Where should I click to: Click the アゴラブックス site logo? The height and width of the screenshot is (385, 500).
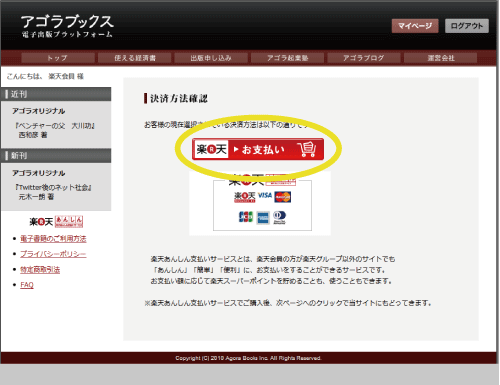point(67,26)
